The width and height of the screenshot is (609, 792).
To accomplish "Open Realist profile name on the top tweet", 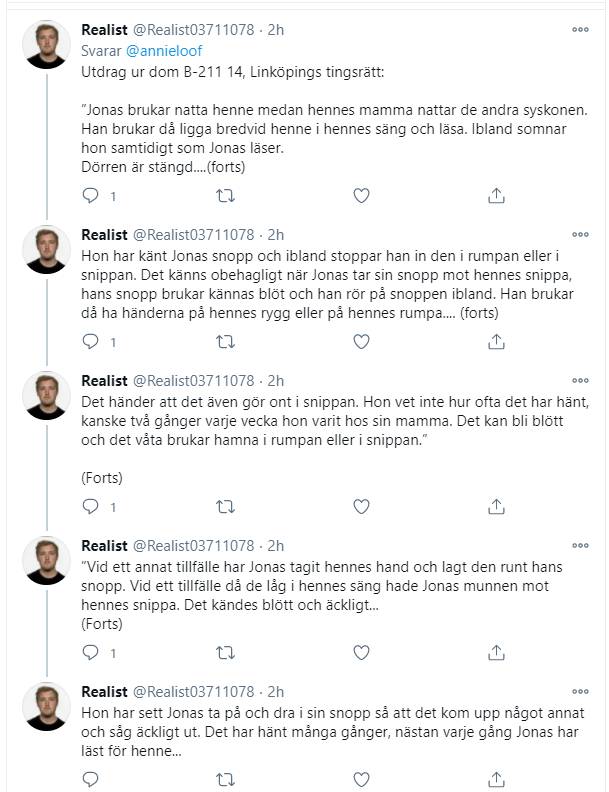I will (x=105, y=30).
